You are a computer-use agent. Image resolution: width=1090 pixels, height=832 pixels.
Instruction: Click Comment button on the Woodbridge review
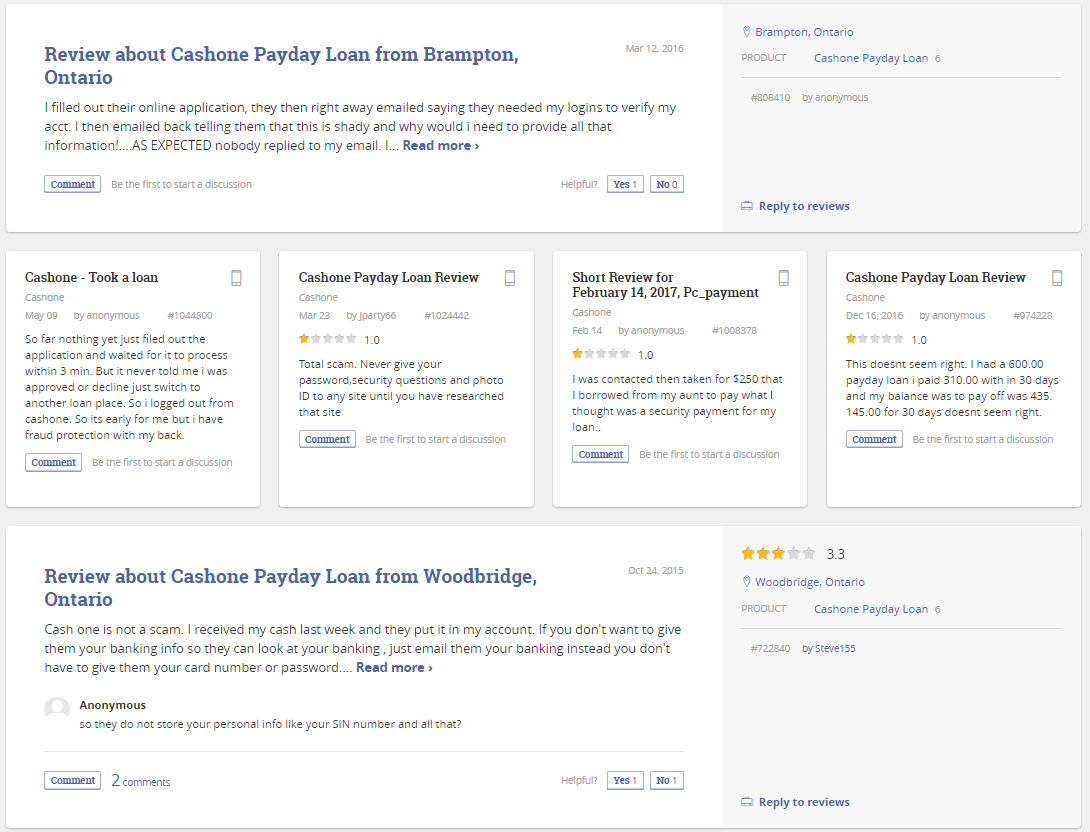(x=72, y=781)
